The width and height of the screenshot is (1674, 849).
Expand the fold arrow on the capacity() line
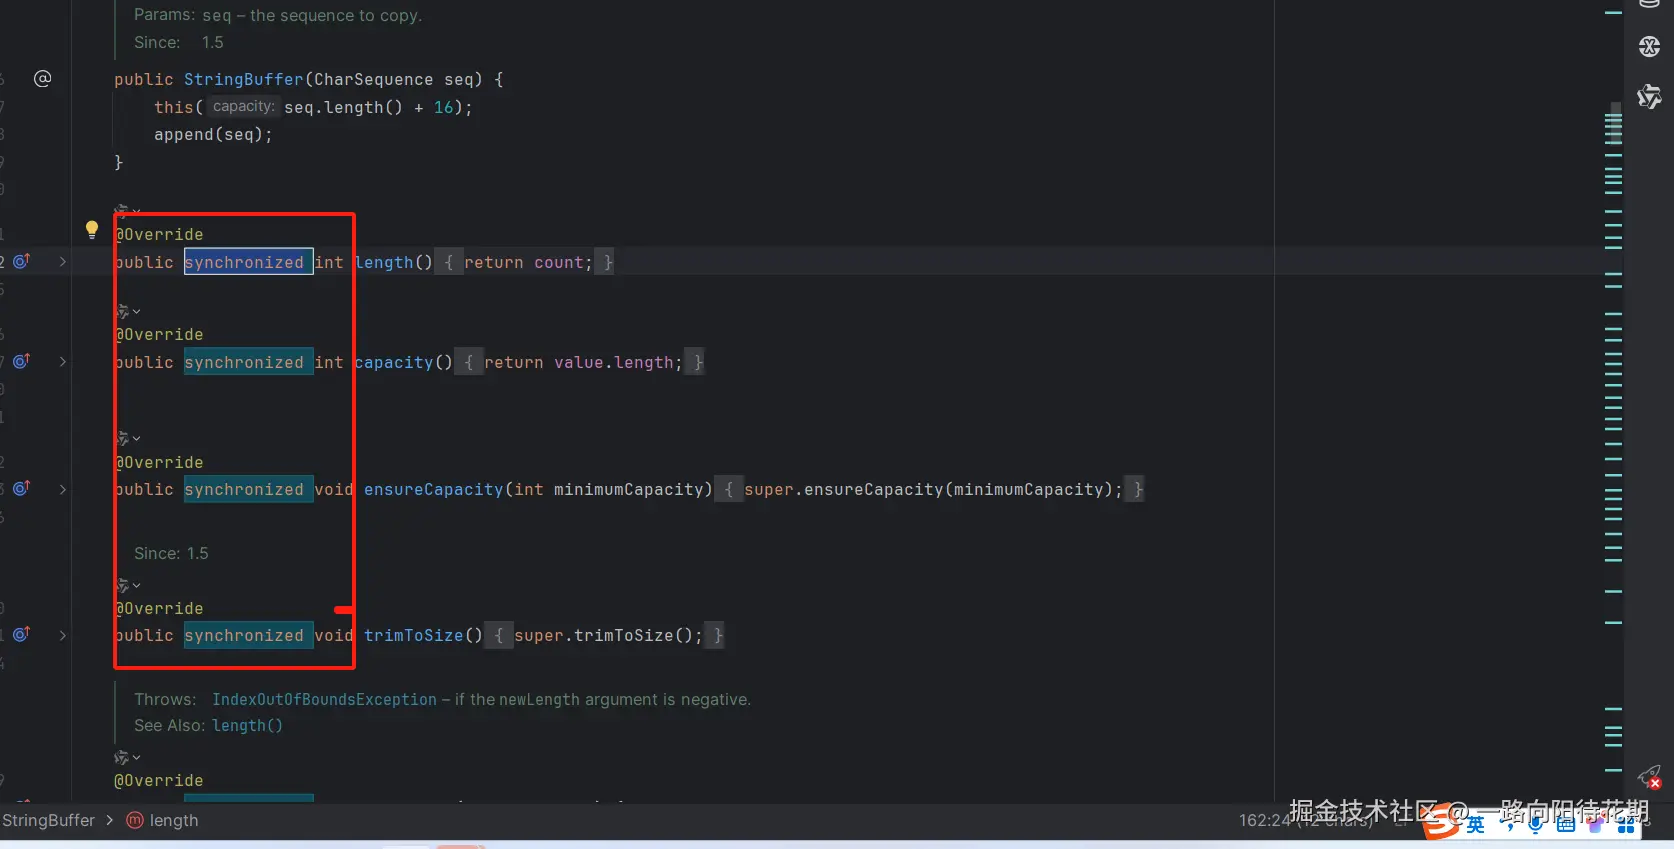(62, 362)
